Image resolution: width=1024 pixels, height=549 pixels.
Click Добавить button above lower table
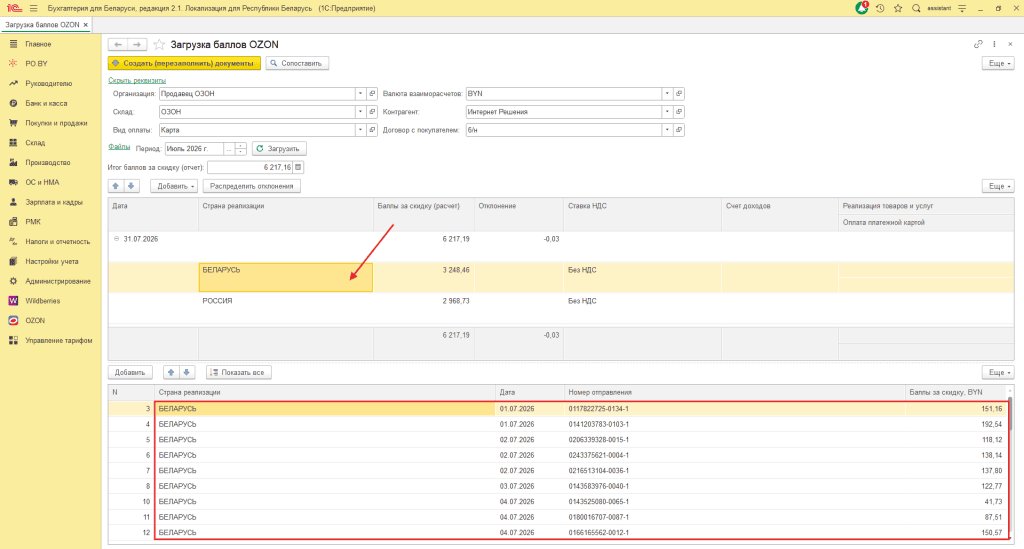(130, 372)
